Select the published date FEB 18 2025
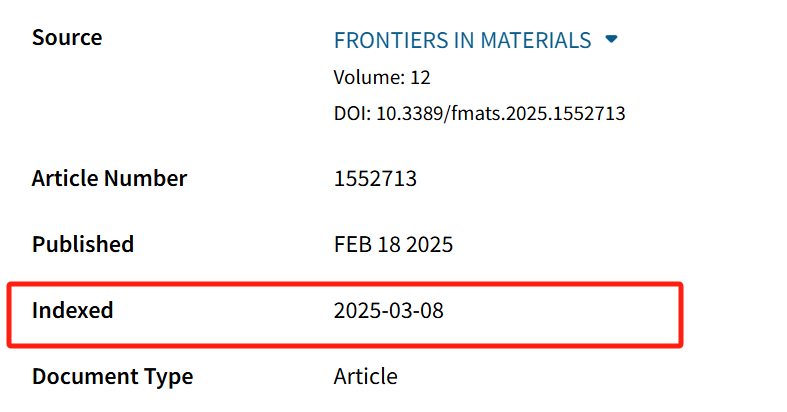This screenshot has height=412, width=787. tap(393, 244)
